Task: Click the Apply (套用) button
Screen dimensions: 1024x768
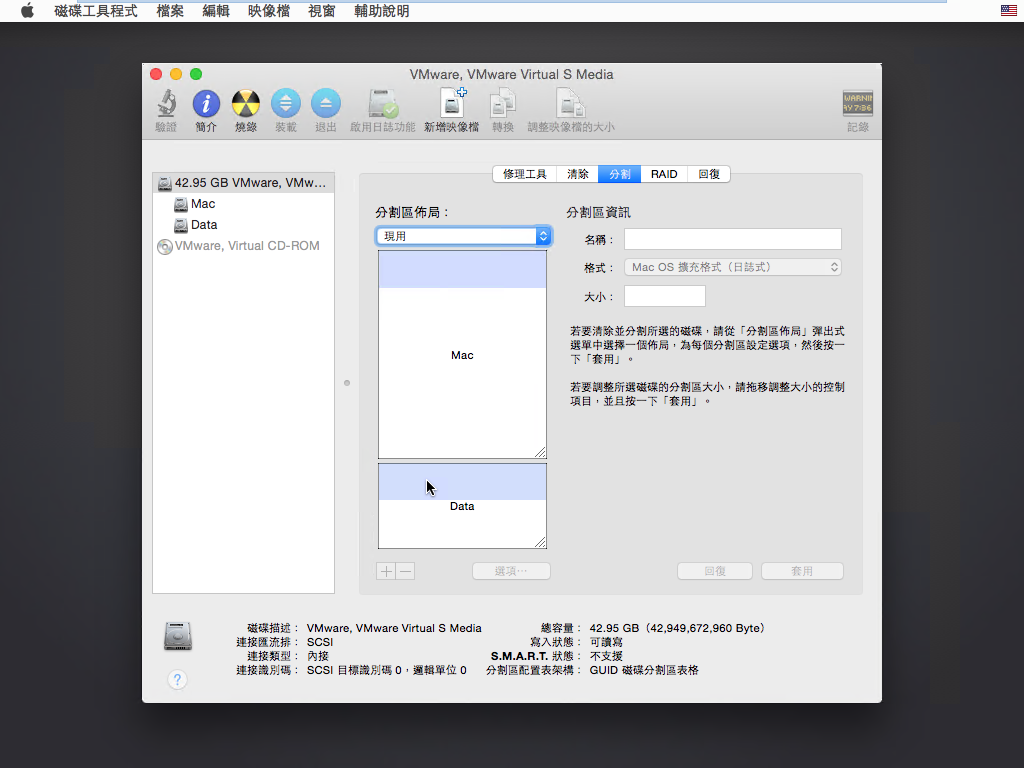Action: pos(802,571)
